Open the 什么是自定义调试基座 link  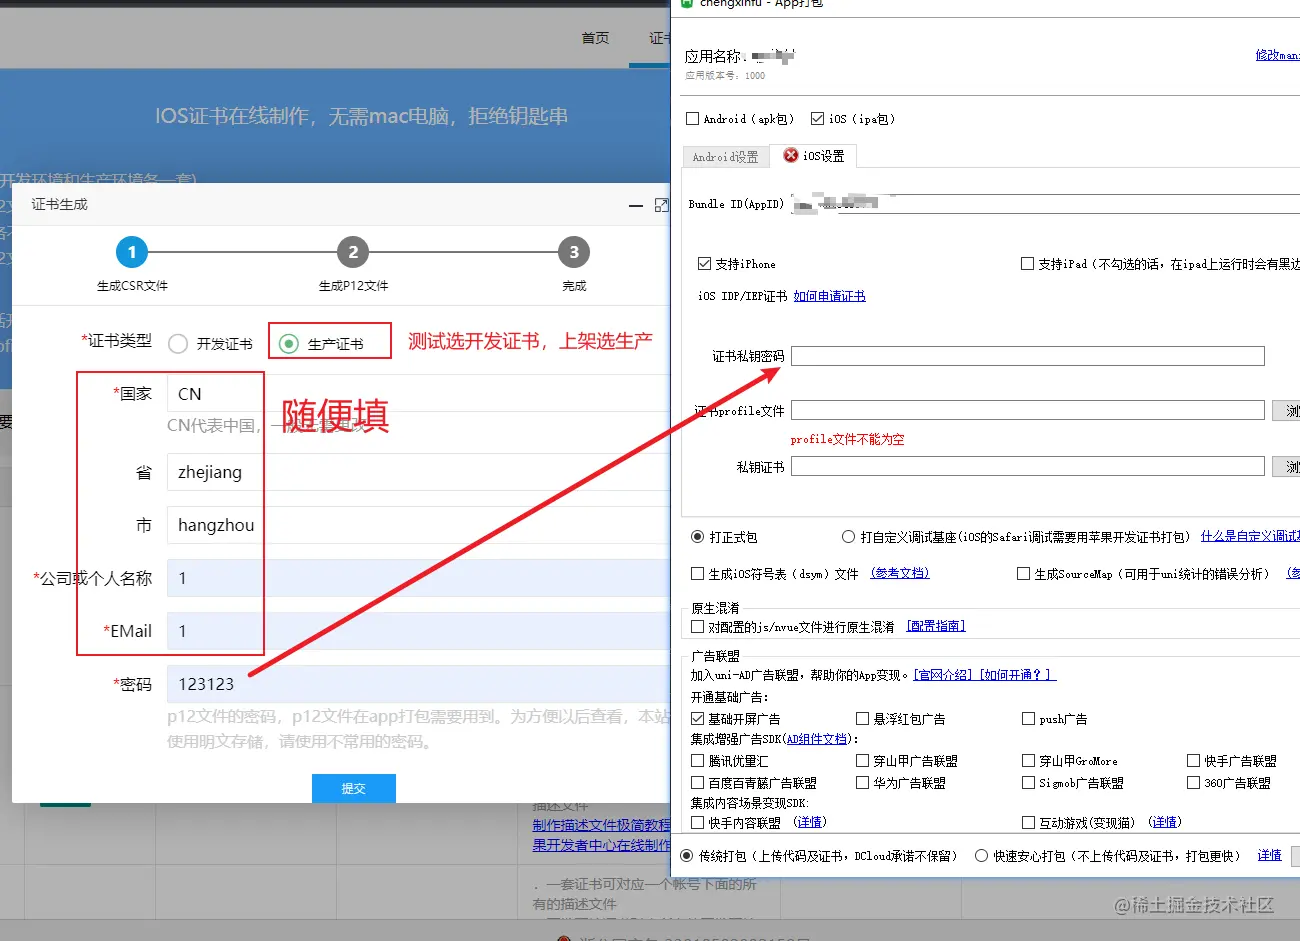[x=1250, y=537]
